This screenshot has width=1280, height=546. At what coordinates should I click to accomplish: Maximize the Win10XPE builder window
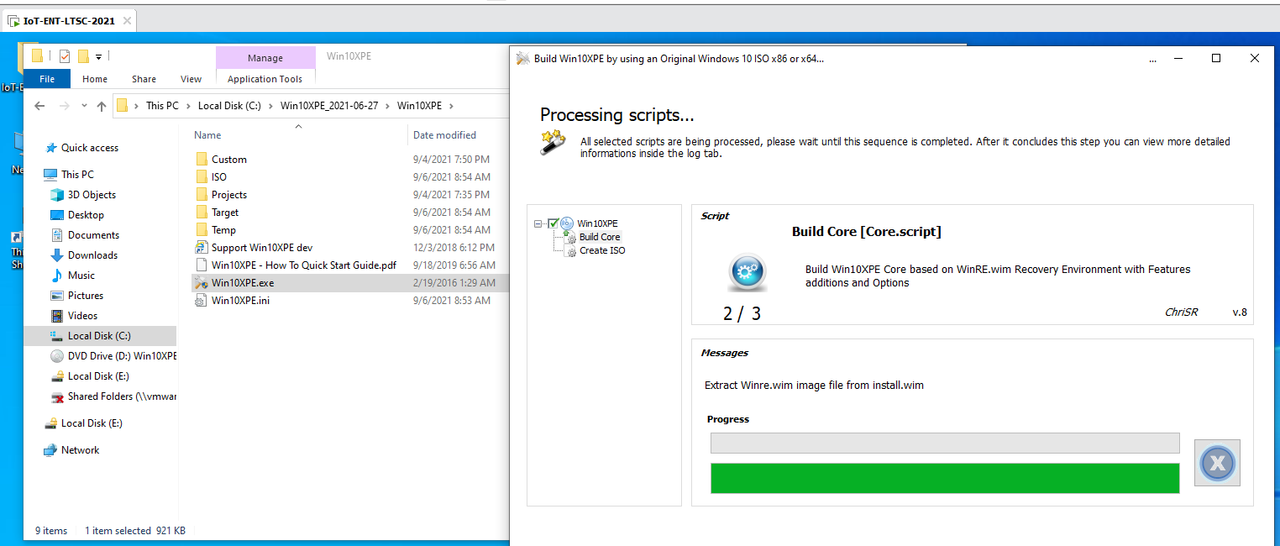click(1216, 58)
